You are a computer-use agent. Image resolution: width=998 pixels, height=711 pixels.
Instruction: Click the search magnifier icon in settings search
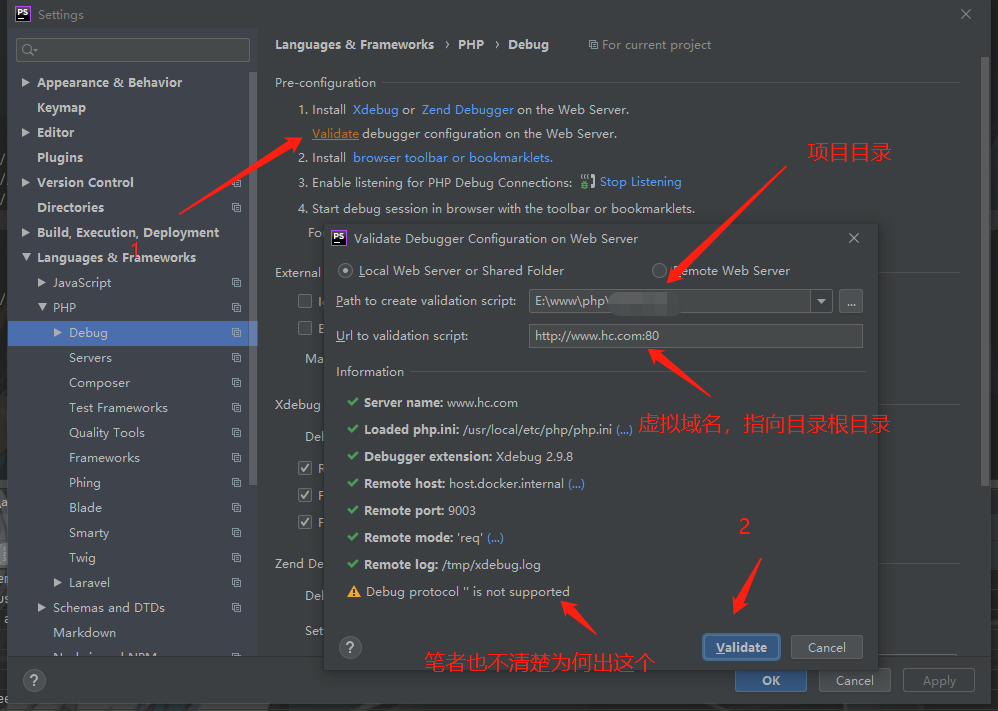coord(29,50)
